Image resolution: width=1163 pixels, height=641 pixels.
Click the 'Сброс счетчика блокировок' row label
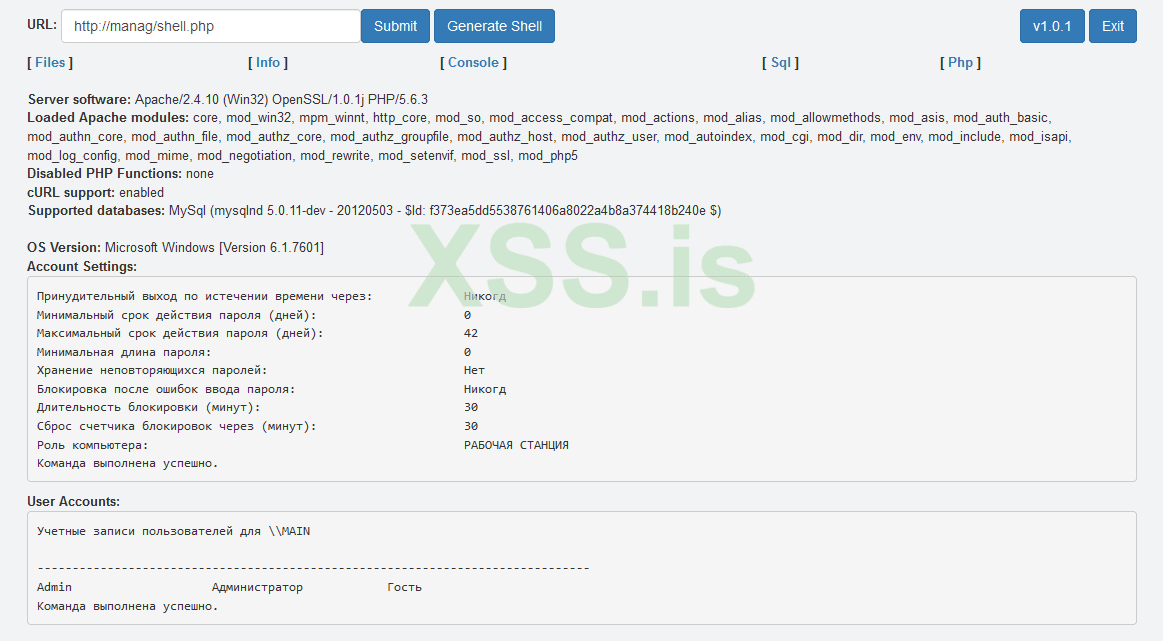tap(177, 426)
